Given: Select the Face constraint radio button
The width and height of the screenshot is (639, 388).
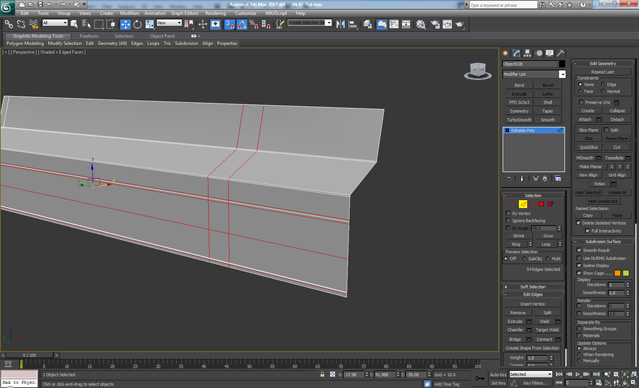Looking at the screenshot, I should tap(580, 91).
